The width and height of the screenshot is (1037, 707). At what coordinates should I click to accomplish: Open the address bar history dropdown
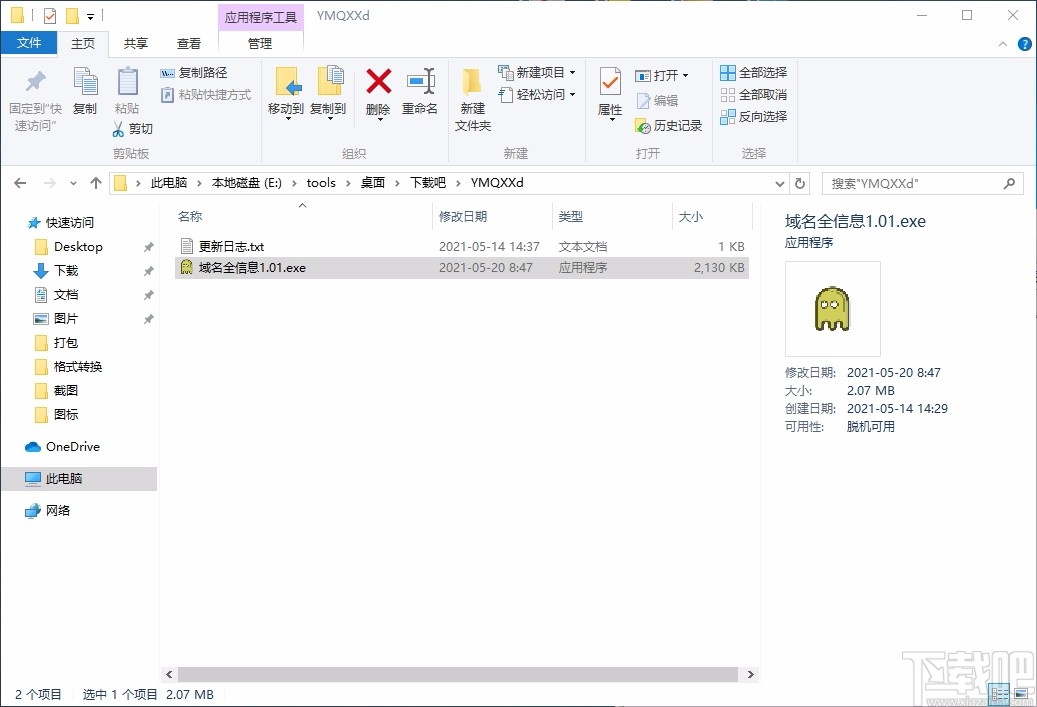pos(779,183)
